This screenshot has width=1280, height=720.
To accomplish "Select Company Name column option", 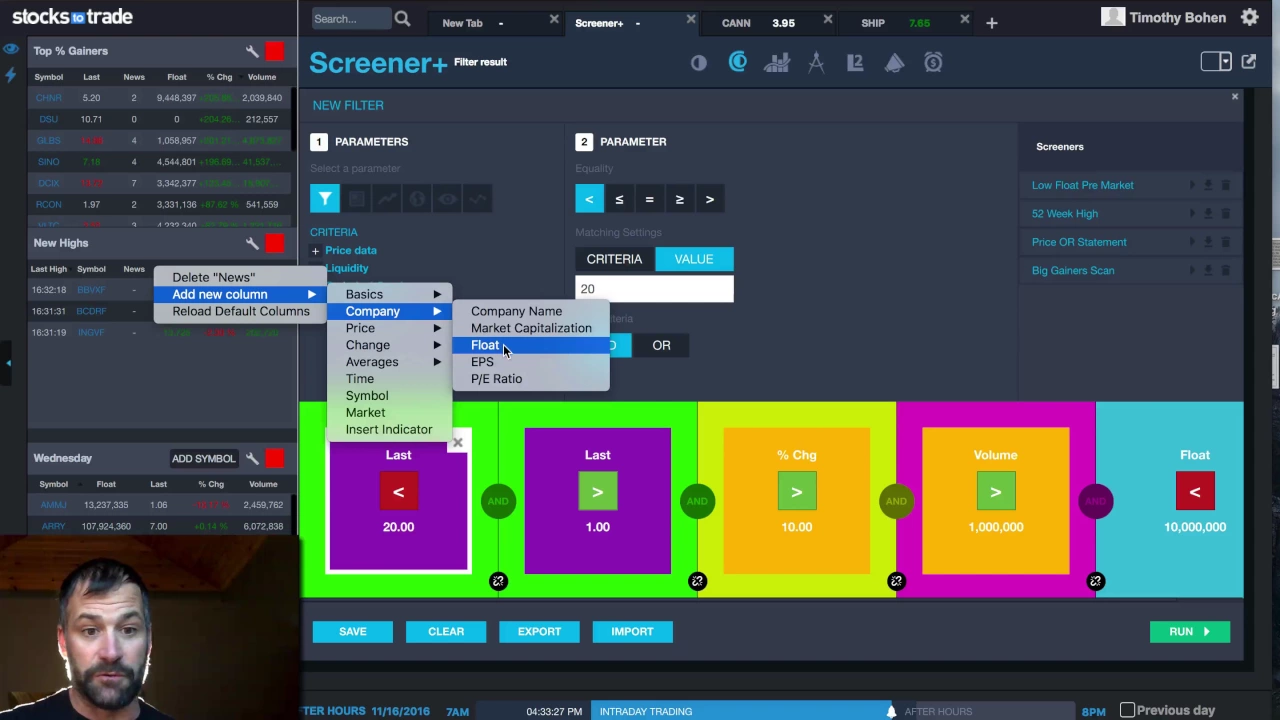I will pyautogui.click(x=531, y=311).
